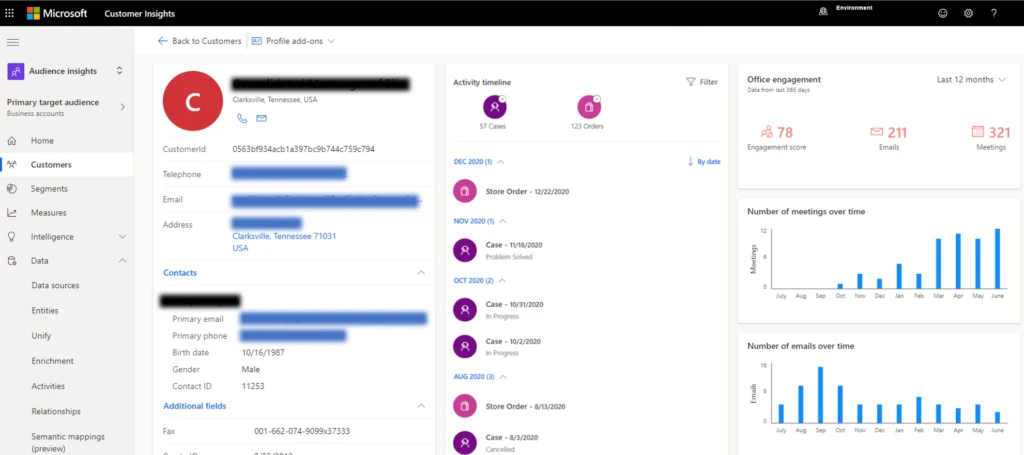This screenshot has height=455, width=1024.
Task: Open the Help question mark icon
Action: [x=993, y=13]
